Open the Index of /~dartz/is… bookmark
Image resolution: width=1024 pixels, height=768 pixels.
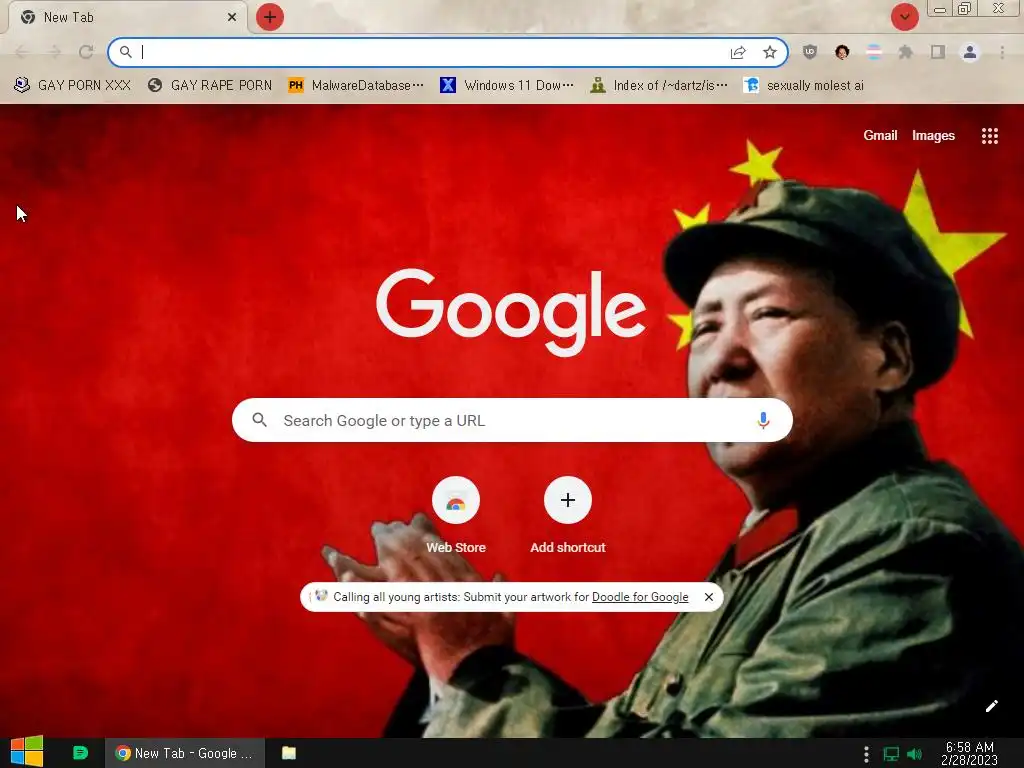tap(658, 86)
